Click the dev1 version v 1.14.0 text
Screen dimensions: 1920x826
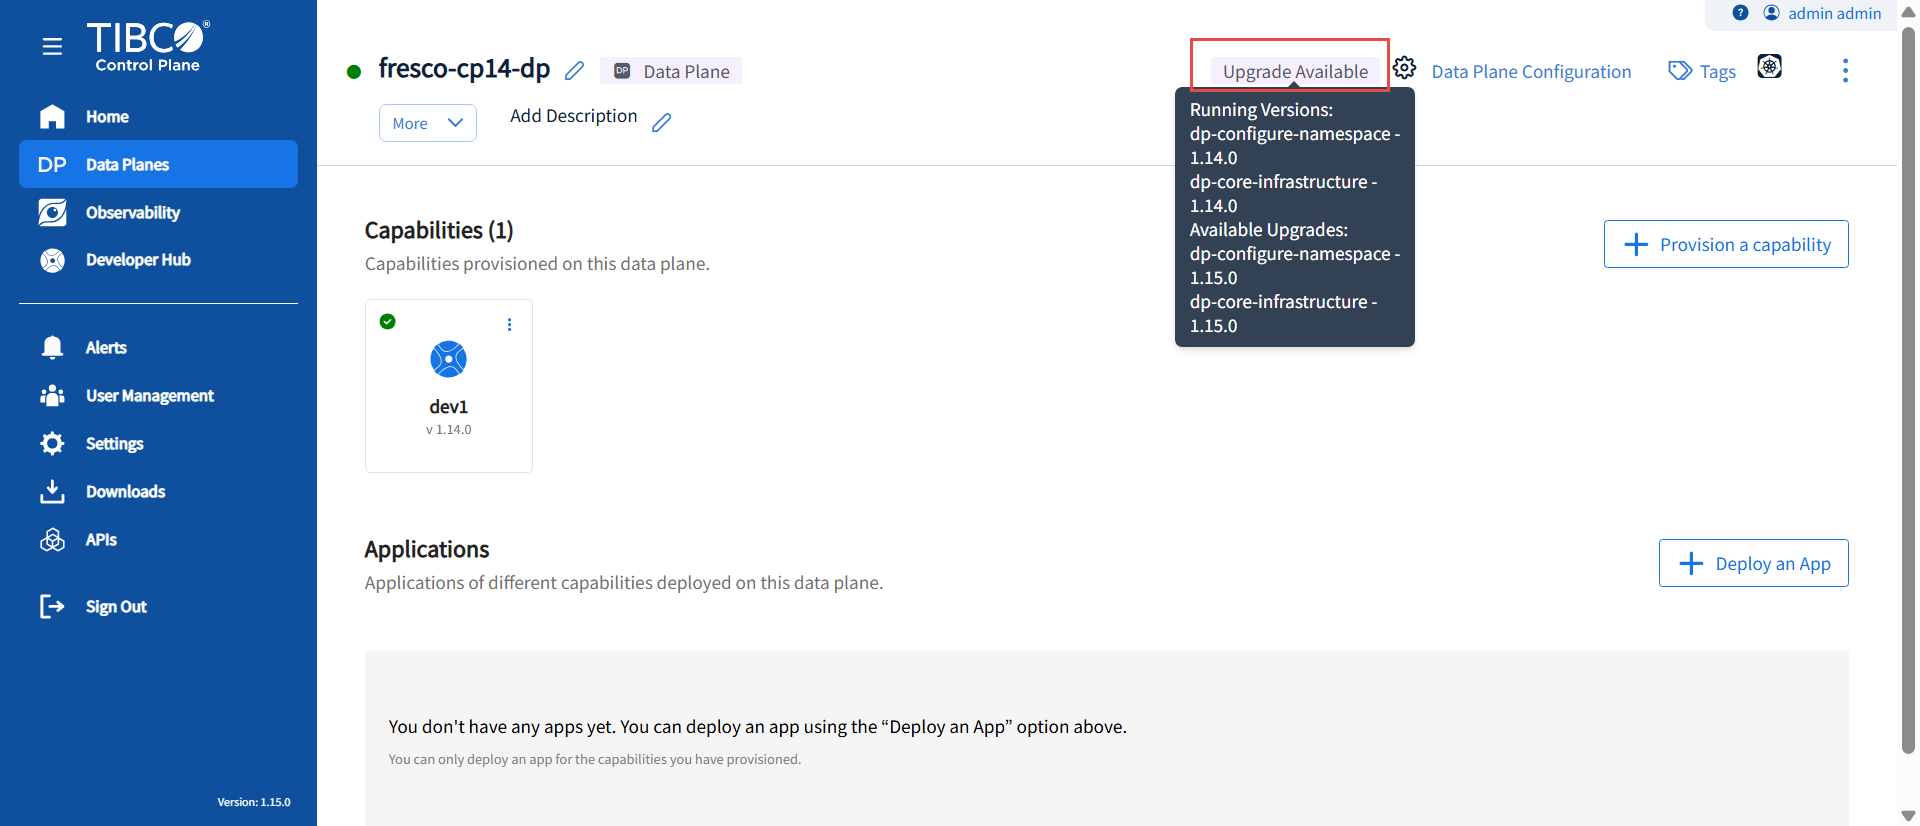point(448,430)
